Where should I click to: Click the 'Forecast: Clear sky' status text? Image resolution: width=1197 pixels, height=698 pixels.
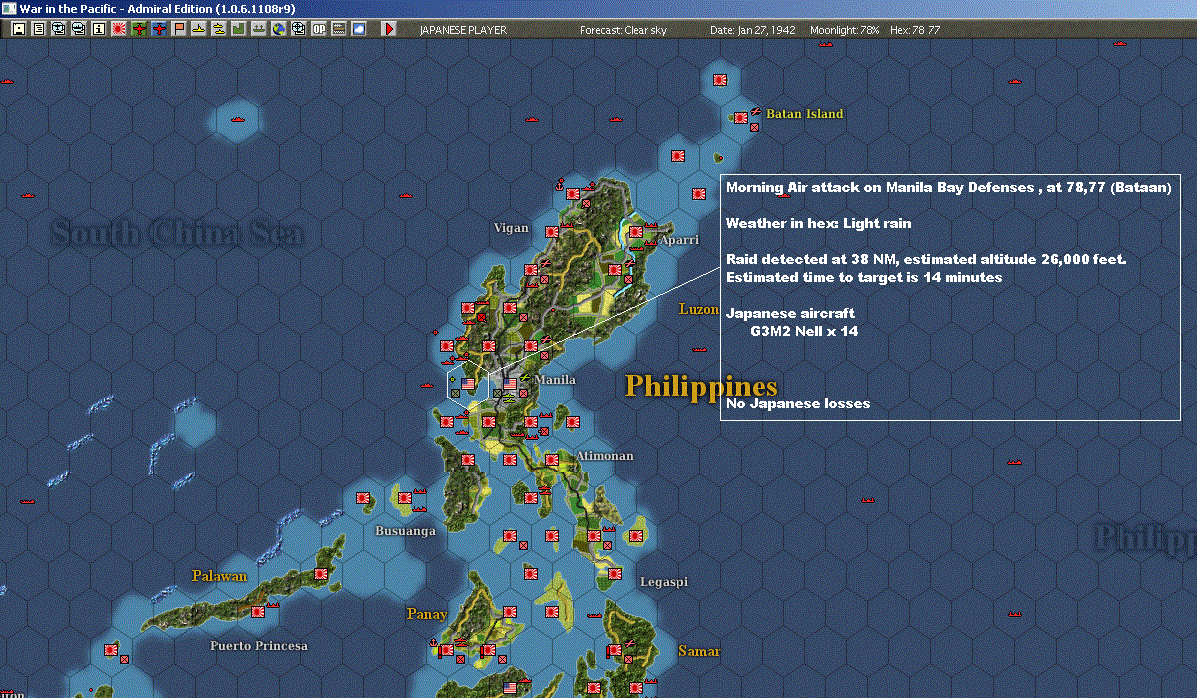[x=623, y=30]
